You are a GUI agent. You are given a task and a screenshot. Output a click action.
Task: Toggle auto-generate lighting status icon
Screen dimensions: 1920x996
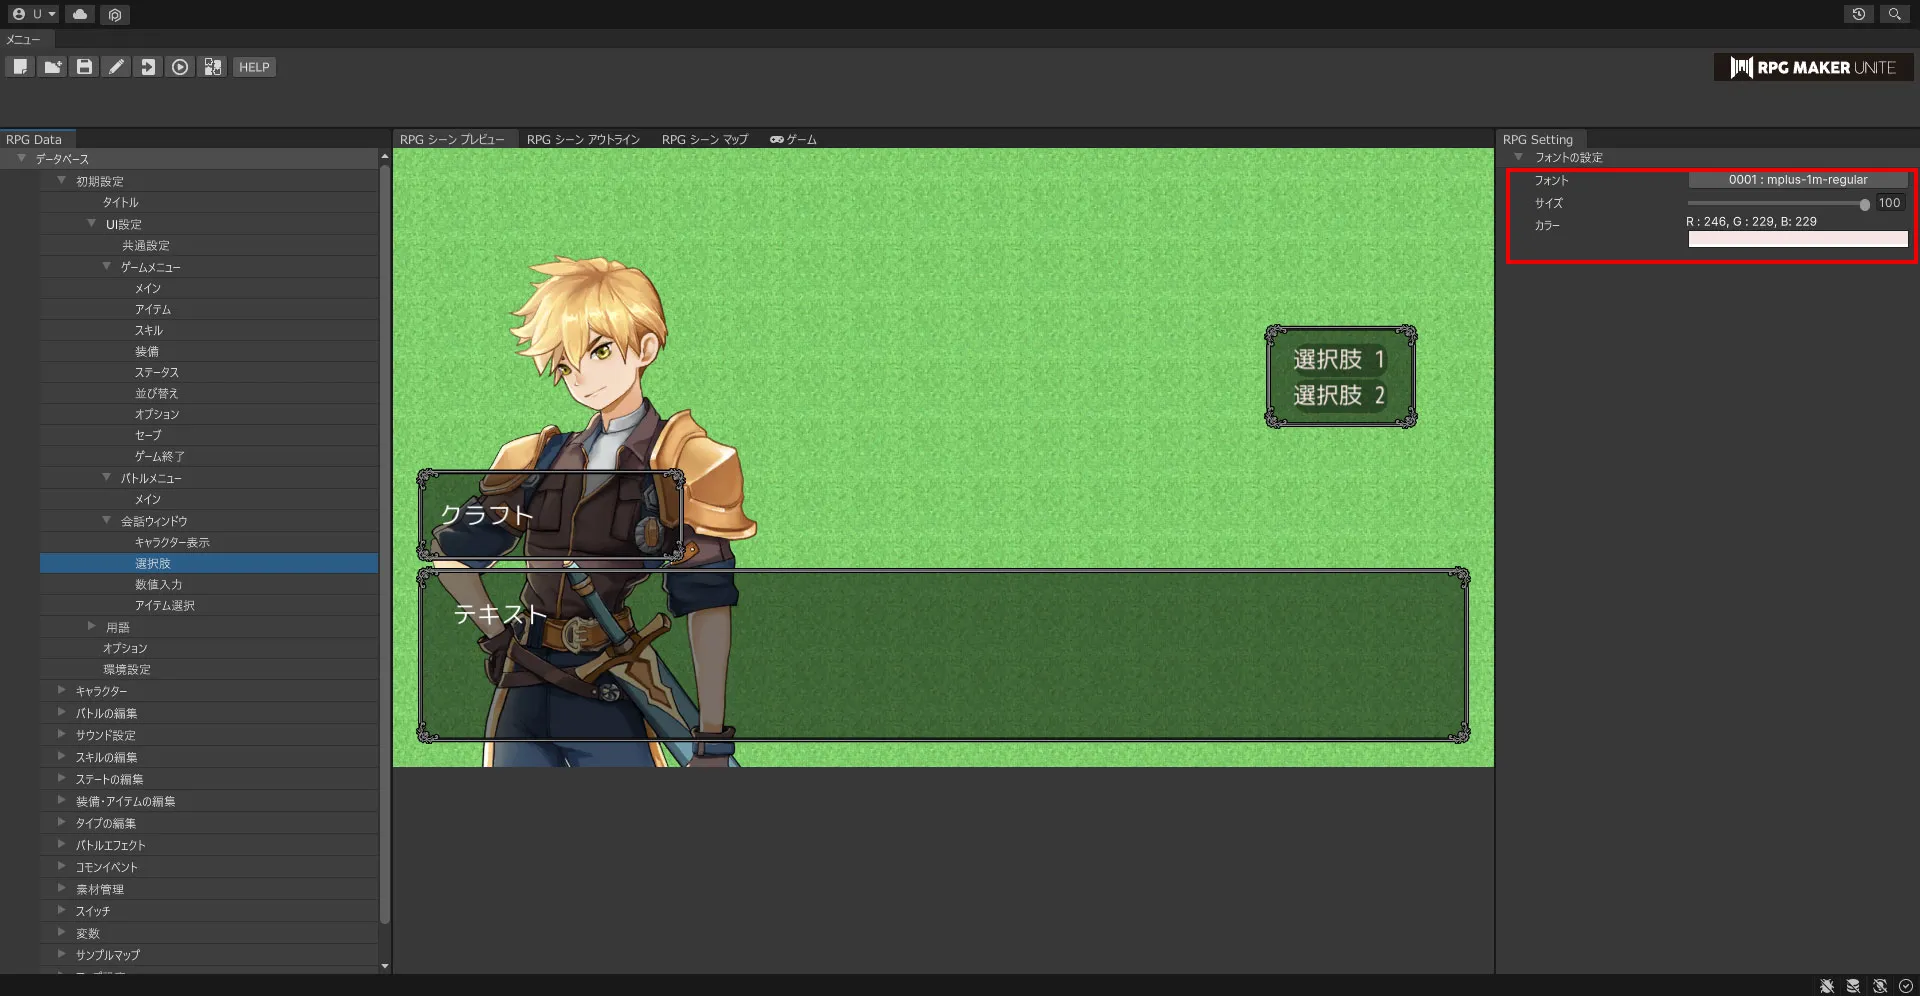pos(1880,986)
